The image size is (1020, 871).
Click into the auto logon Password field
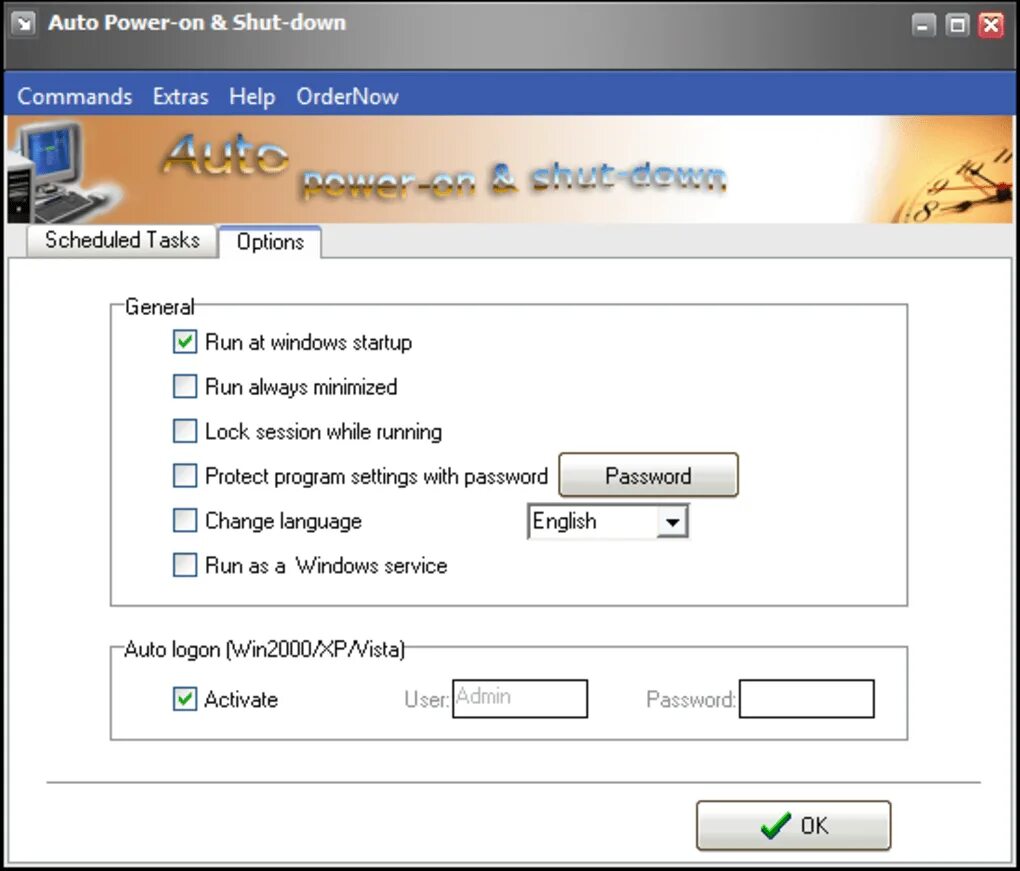tap(807, 699)
